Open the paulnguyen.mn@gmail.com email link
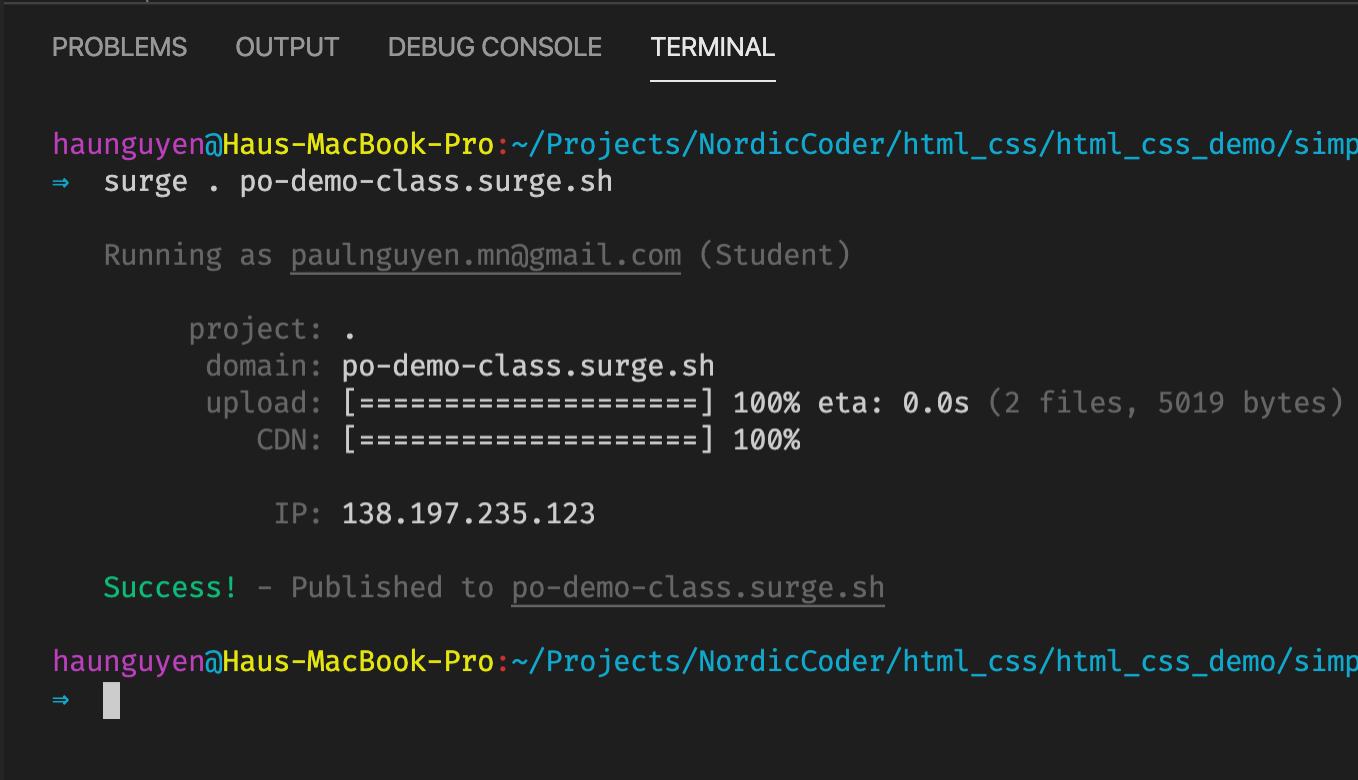1358x780 pixels. (486, 256)
